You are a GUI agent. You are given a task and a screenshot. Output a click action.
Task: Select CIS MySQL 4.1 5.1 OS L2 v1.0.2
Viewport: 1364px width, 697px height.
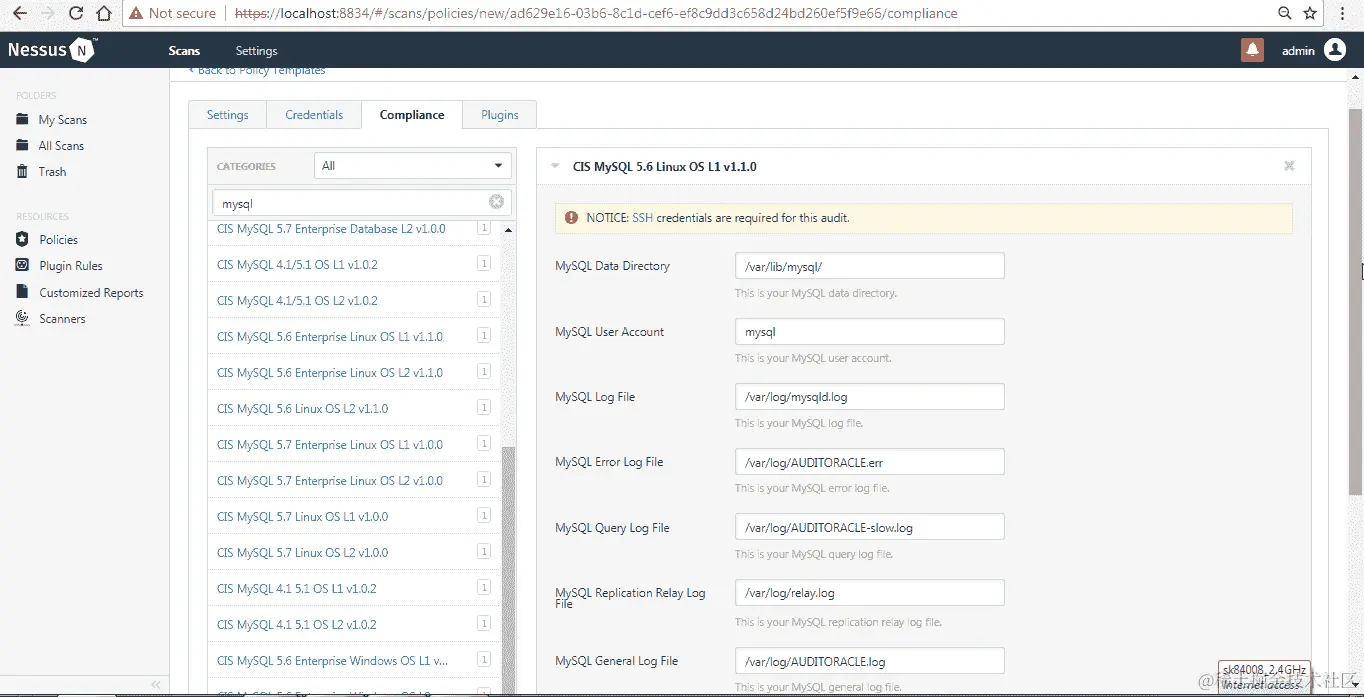(x=297, y=624)
